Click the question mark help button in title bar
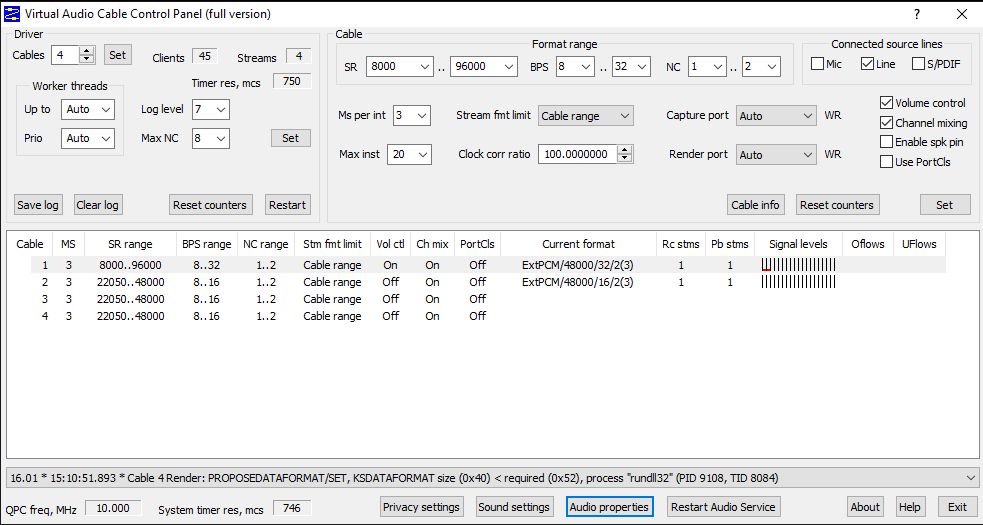Image resolution: width=983 pixels, height=525 pixels. tap(916, 14)
